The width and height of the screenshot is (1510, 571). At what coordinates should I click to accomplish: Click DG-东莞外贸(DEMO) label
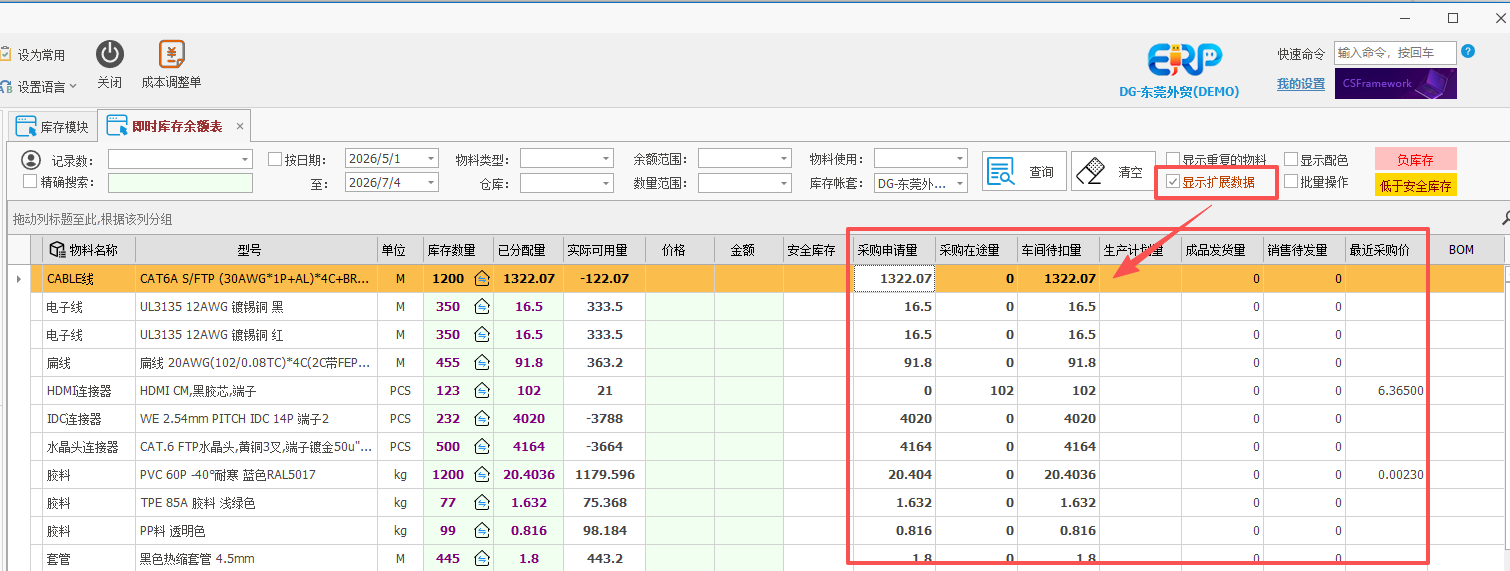(x=1179, y=92)
